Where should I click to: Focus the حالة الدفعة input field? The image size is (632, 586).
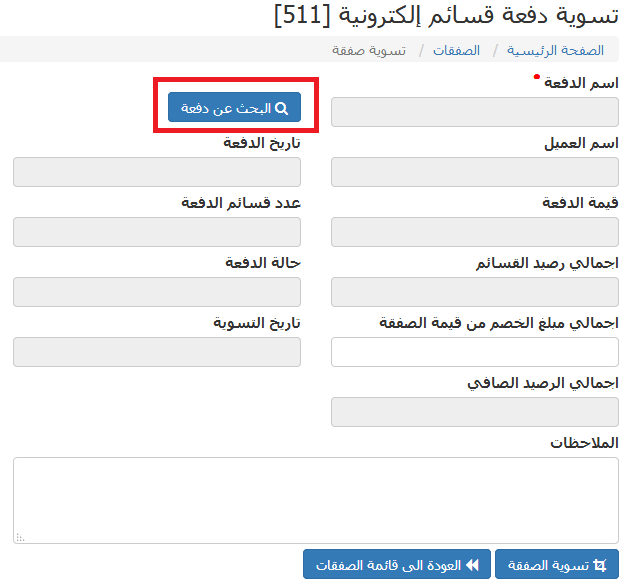[157, 292]
